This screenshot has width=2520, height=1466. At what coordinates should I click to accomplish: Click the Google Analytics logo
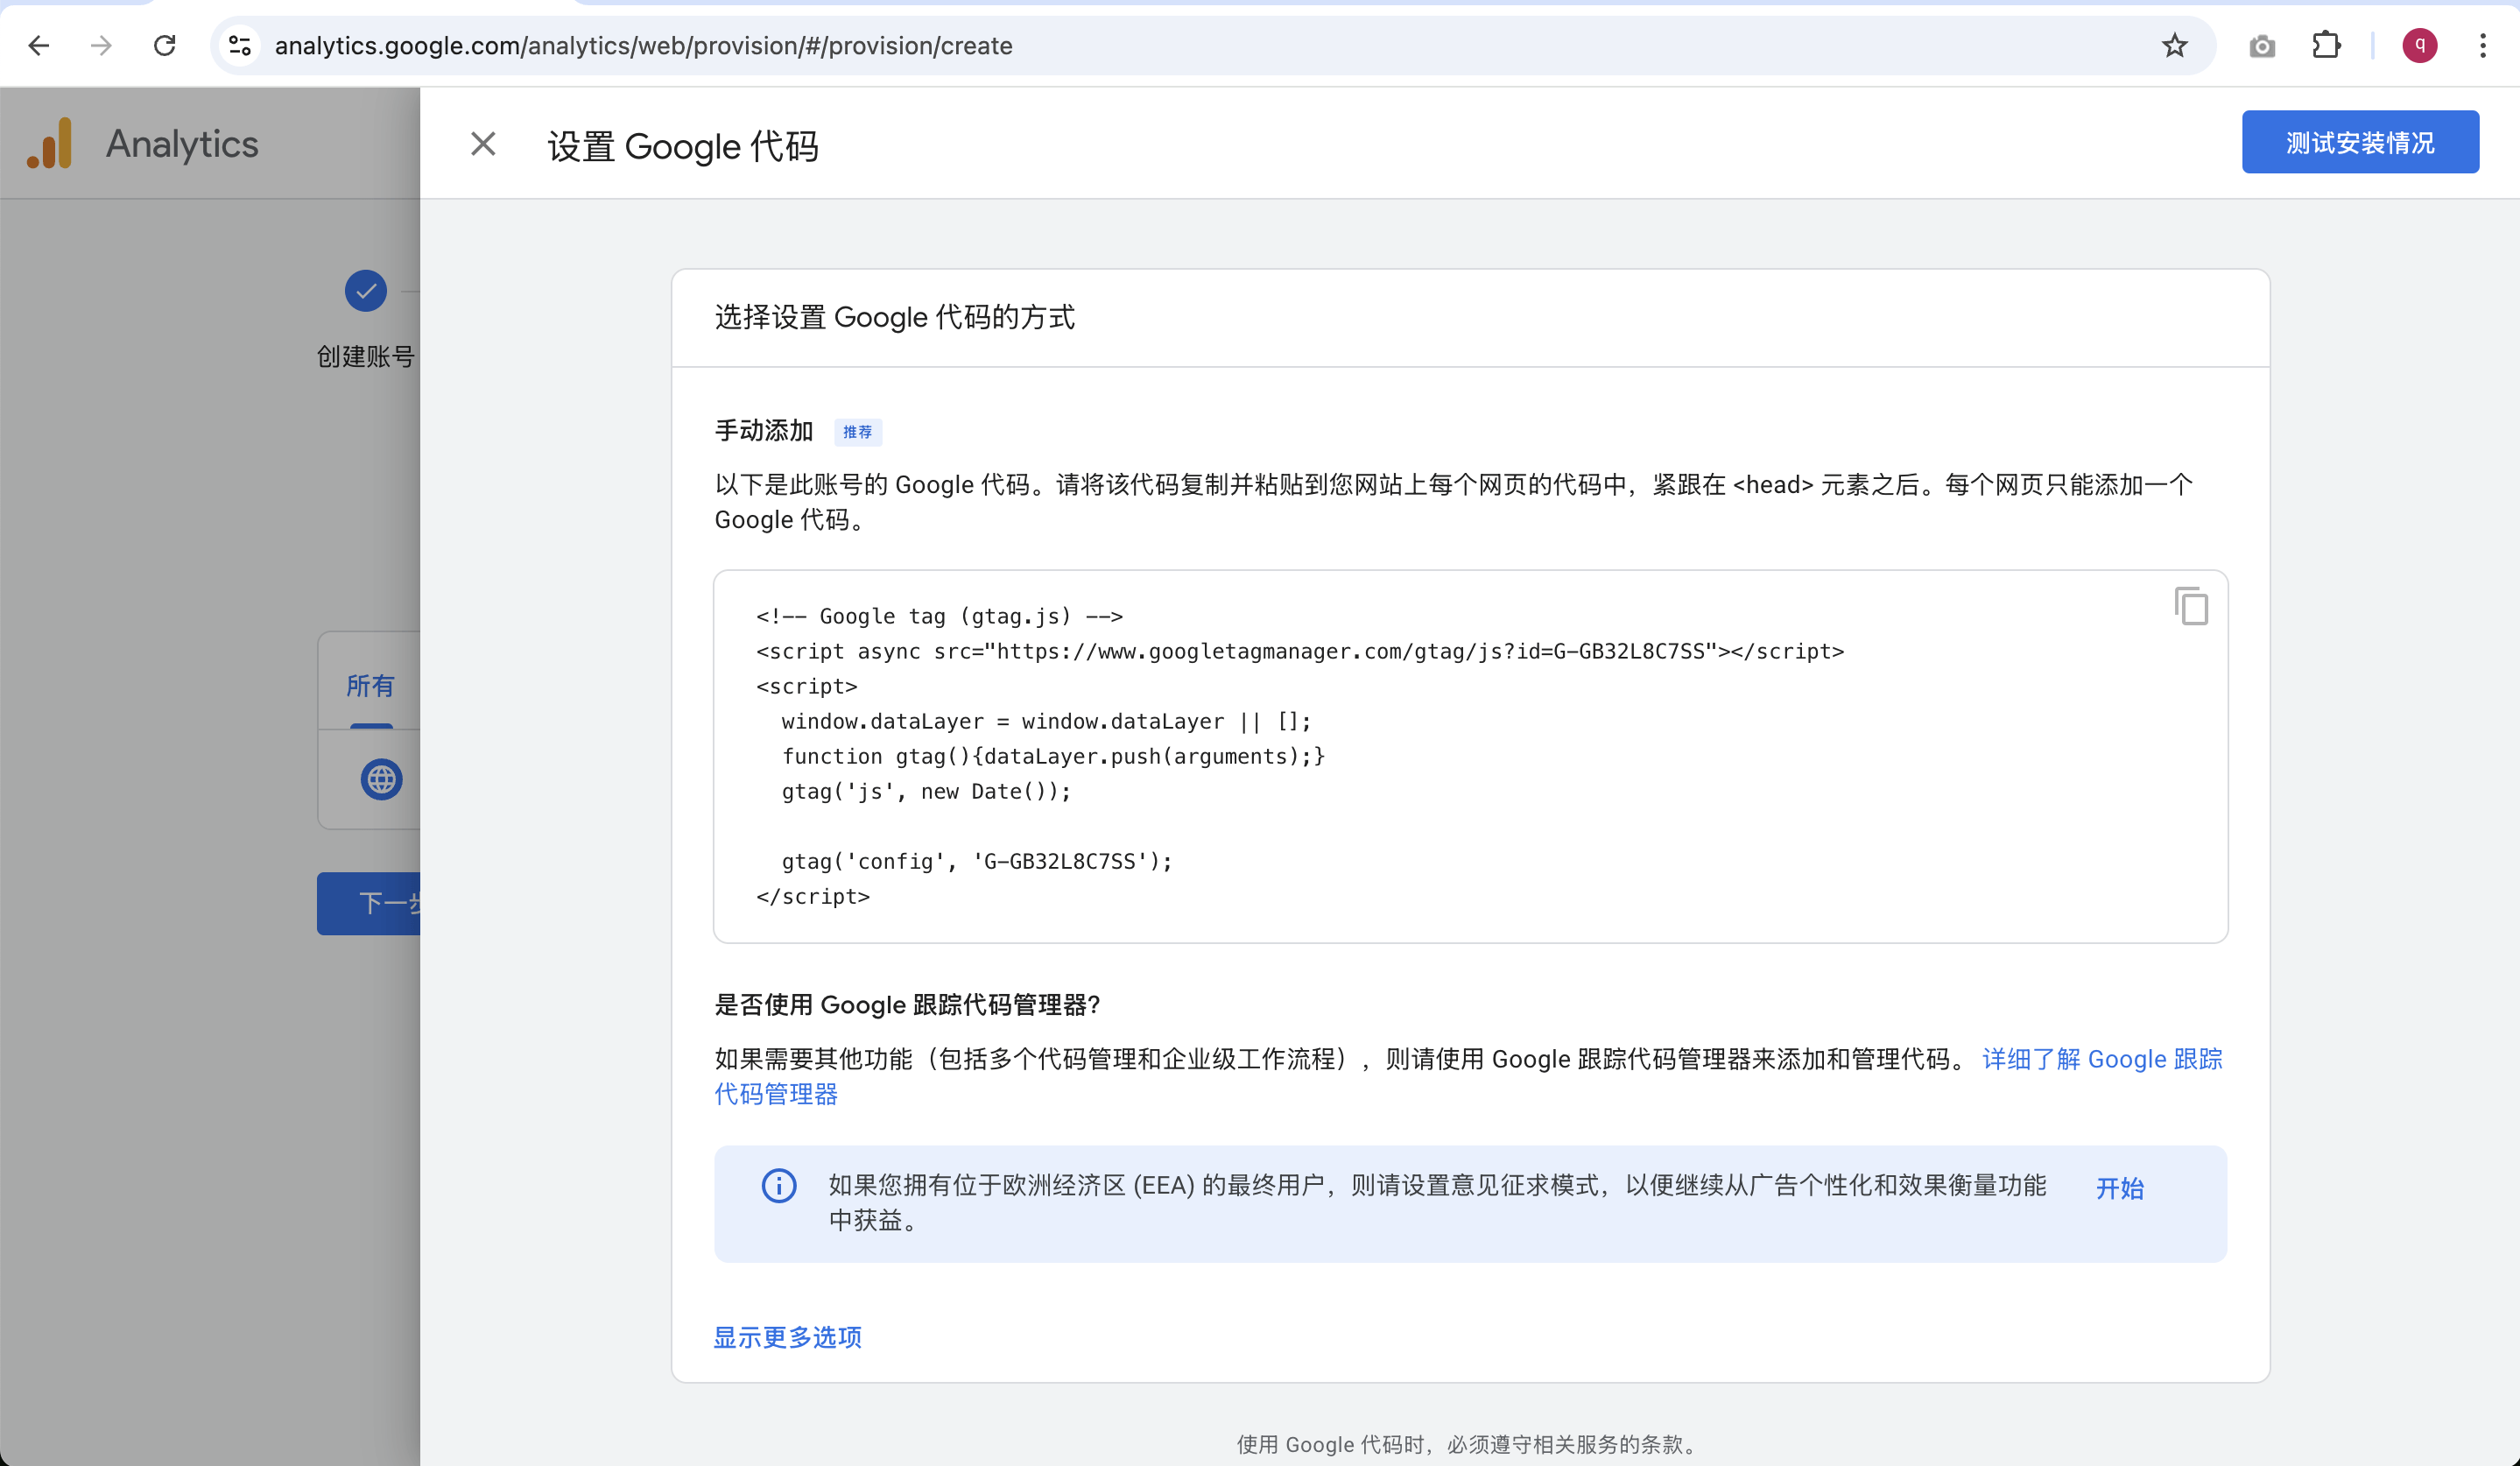(50, 143)
